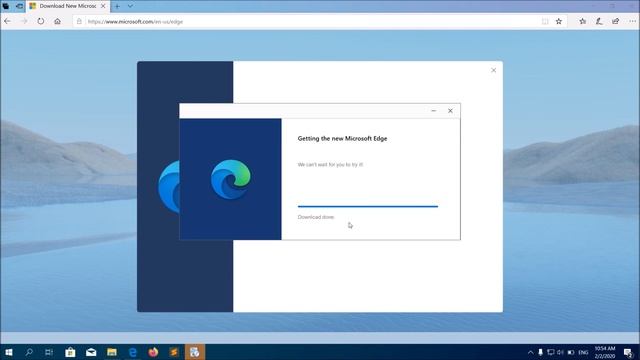
Task: Close the Download New Microsoft tab
Action: 103,6
